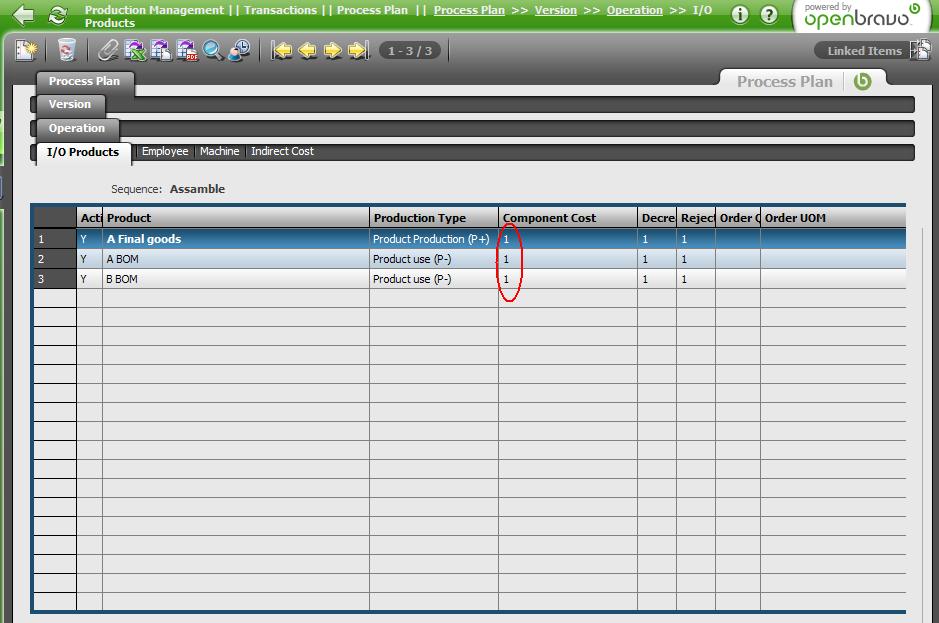Click 'Product use (P-)' in B BOM row
939x623 pixels.
click(x=434, y=279)
